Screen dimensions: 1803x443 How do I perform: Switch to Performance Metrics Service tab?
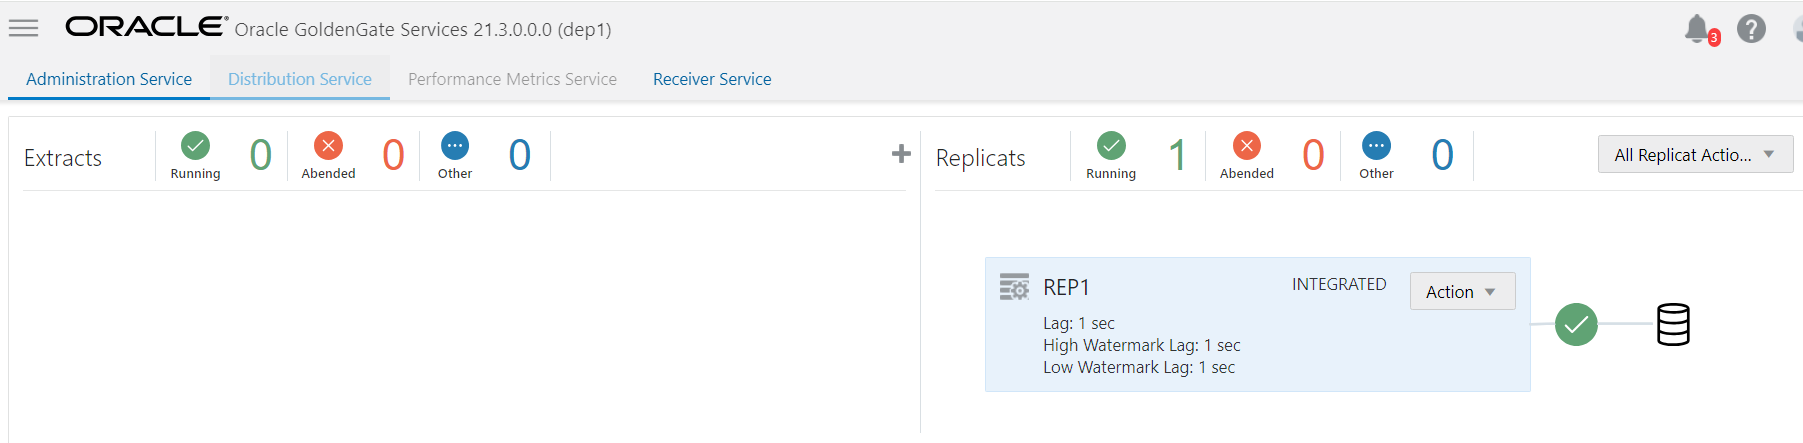click(x=512, y=79)
